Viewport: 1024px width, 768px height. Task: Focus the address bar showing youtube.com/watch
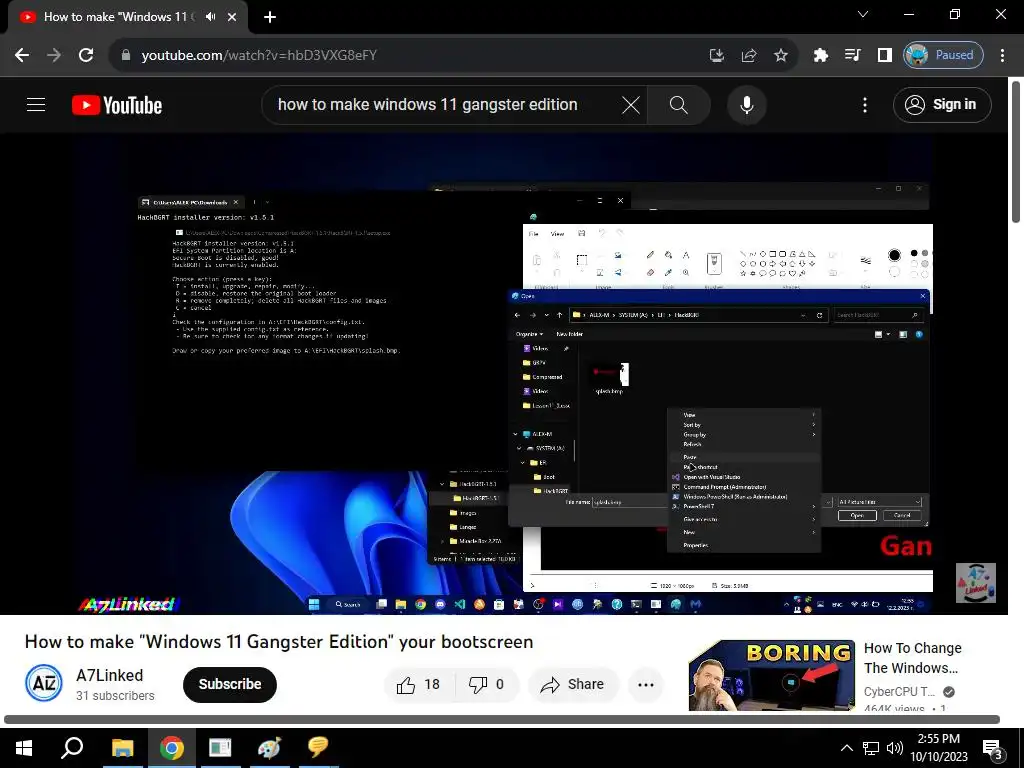[x=418, y=55]
